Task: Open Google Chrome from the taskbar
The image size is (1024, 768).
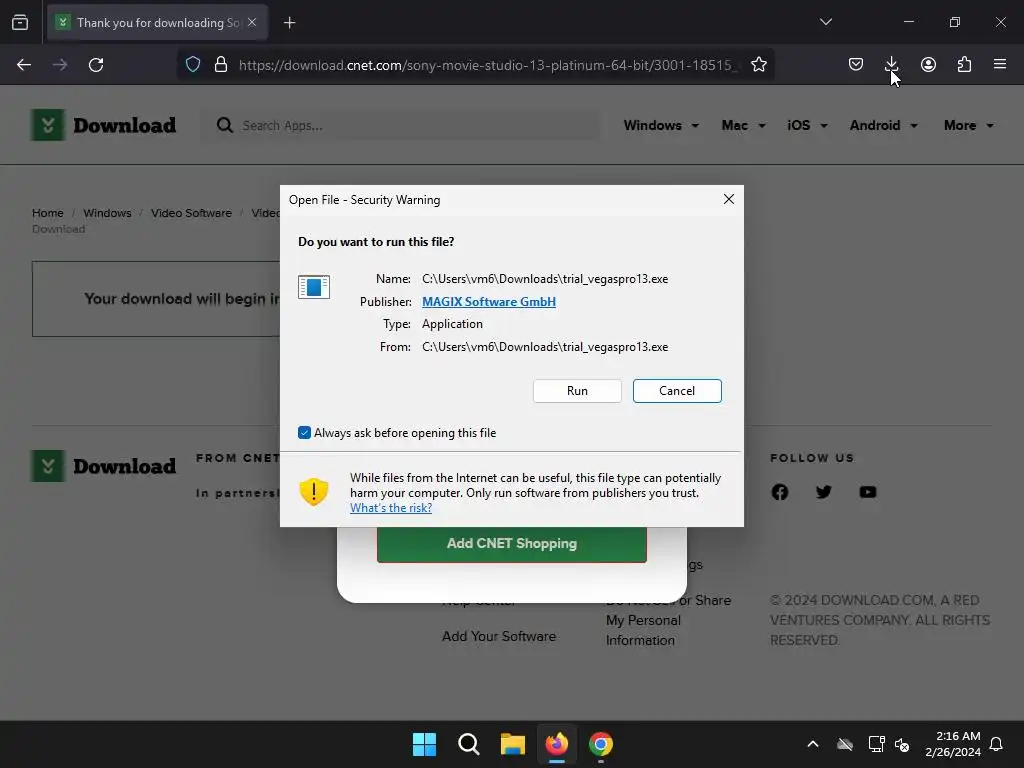Action: pyautogui.click(x=601, y=744)
